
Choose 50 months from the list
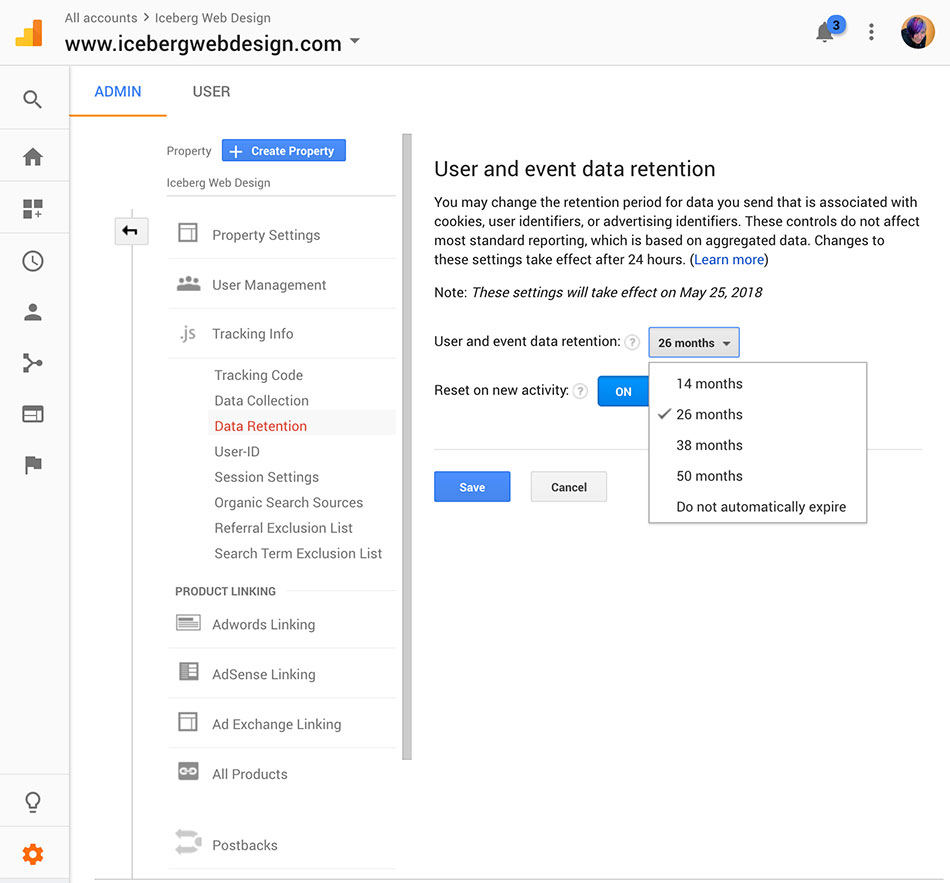pos(757,476)
